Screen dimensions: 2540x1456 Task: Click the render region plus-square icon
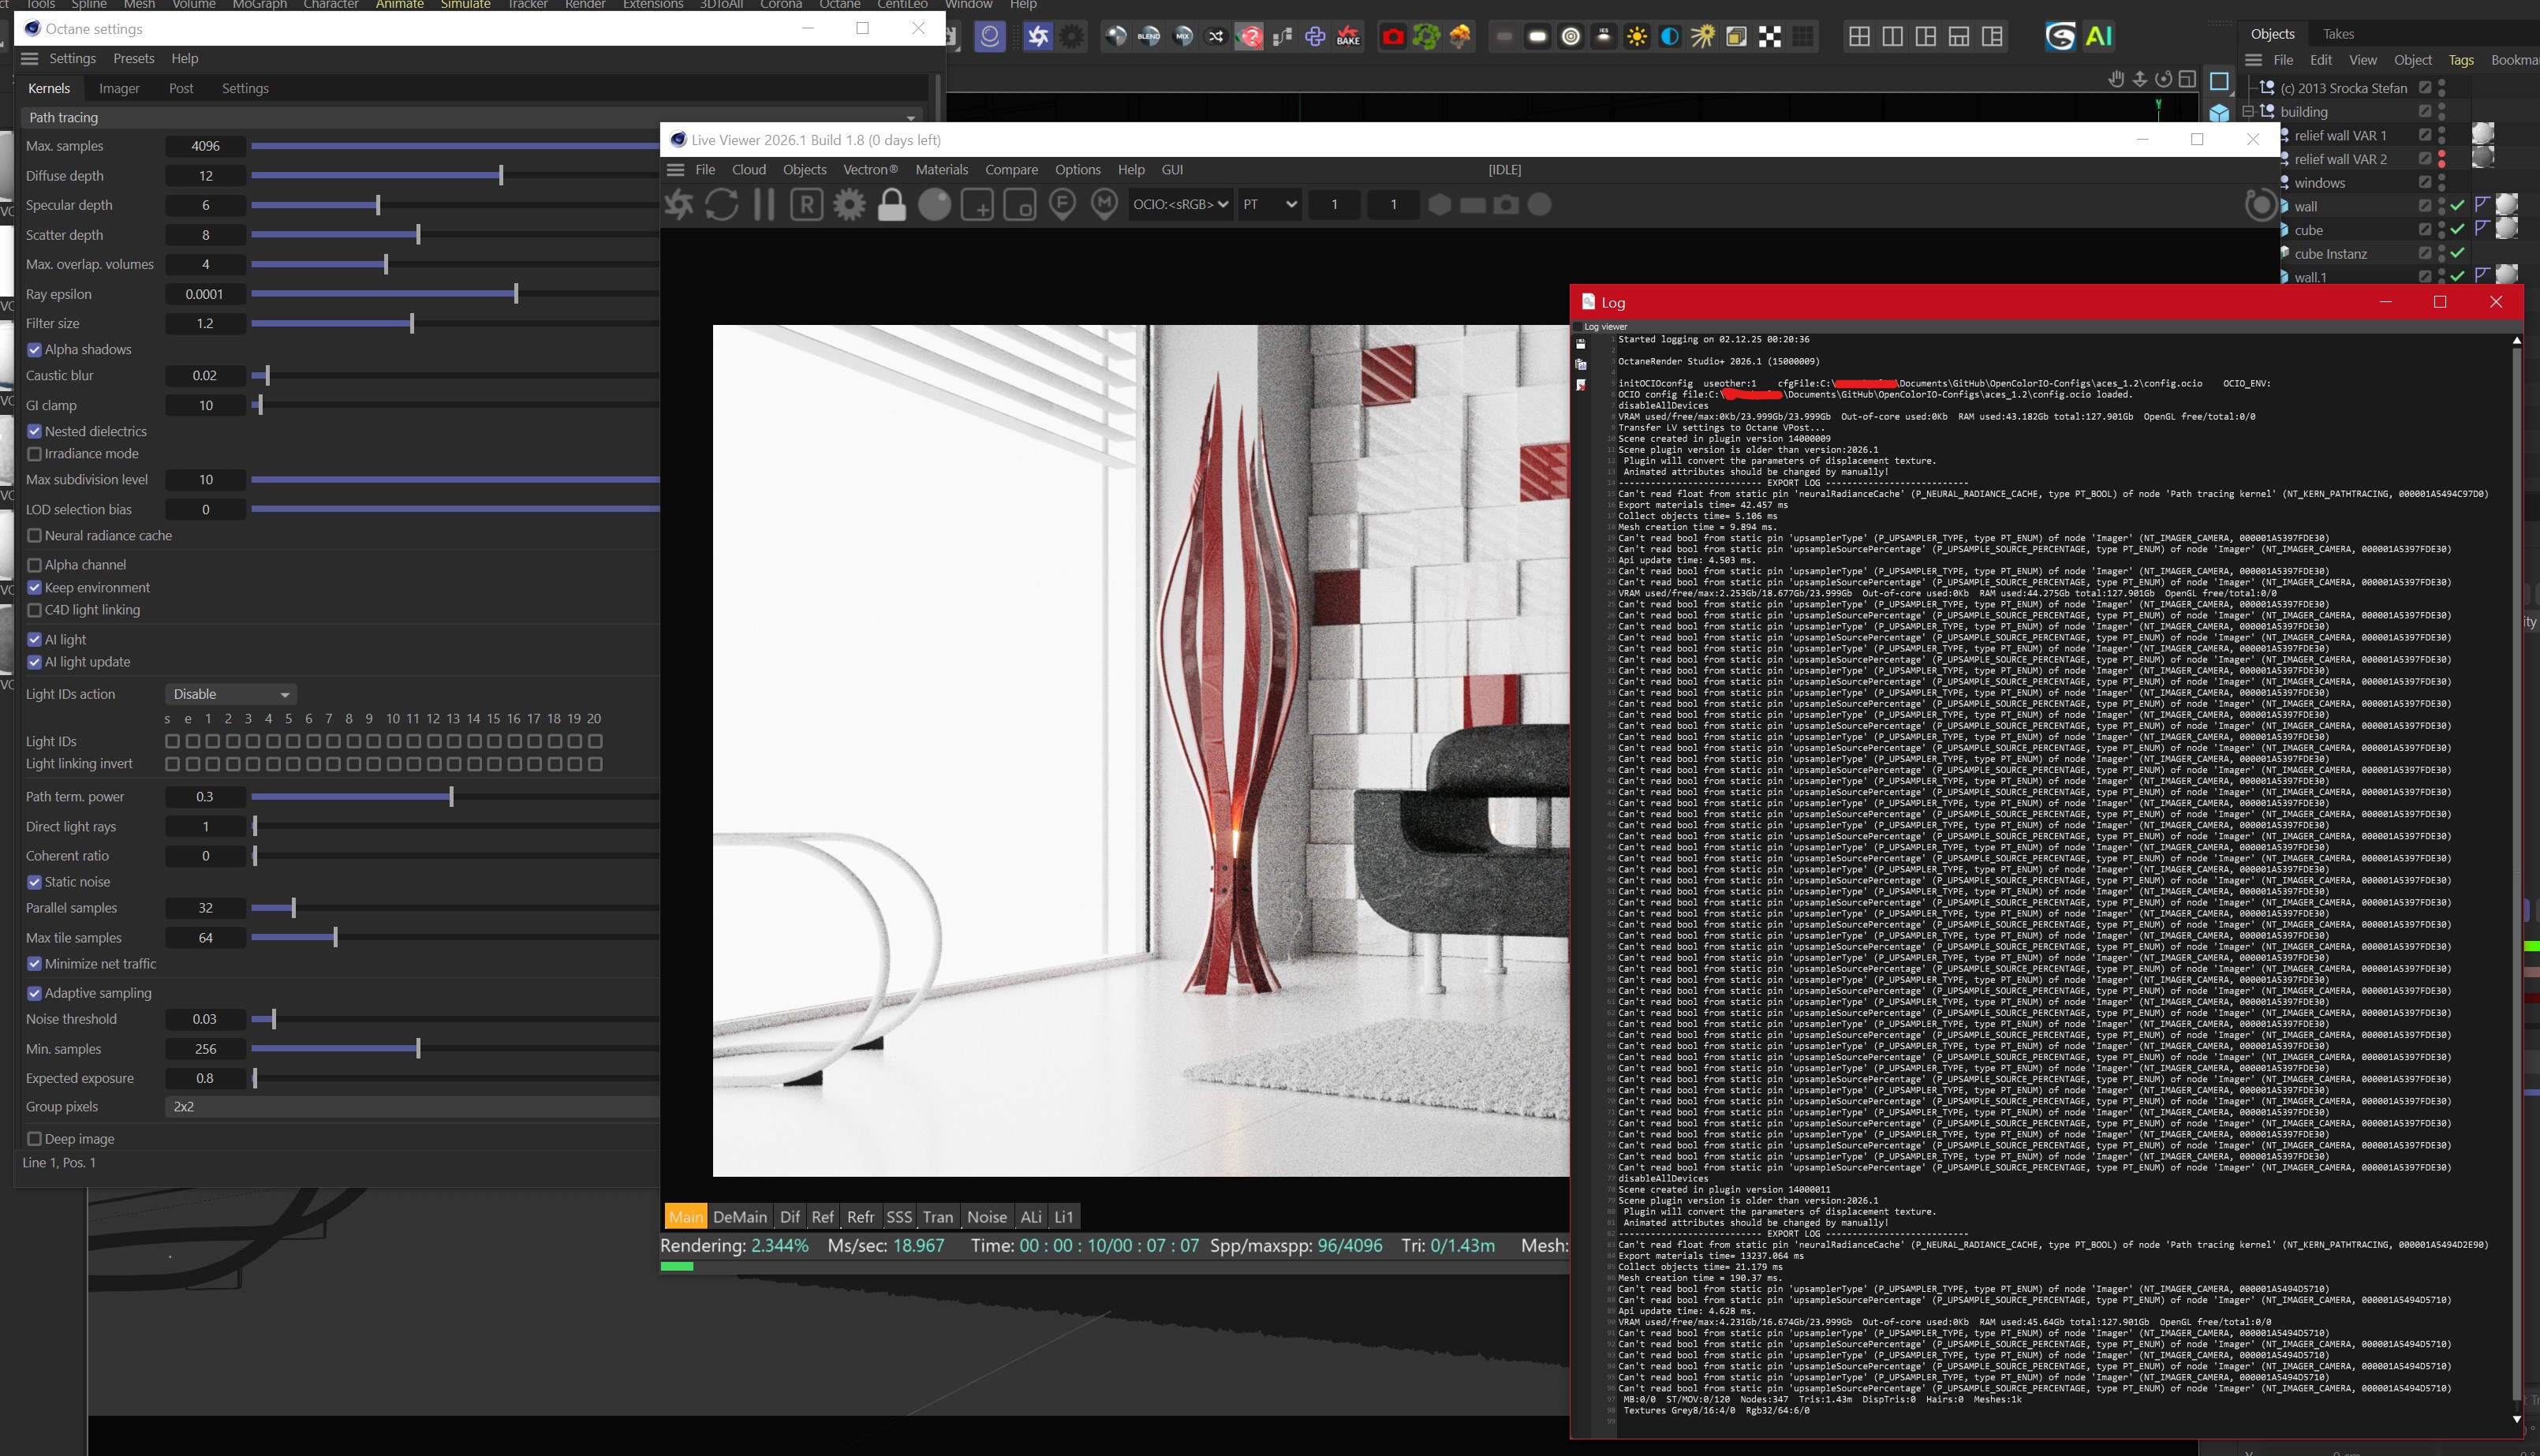coord(977,205)
